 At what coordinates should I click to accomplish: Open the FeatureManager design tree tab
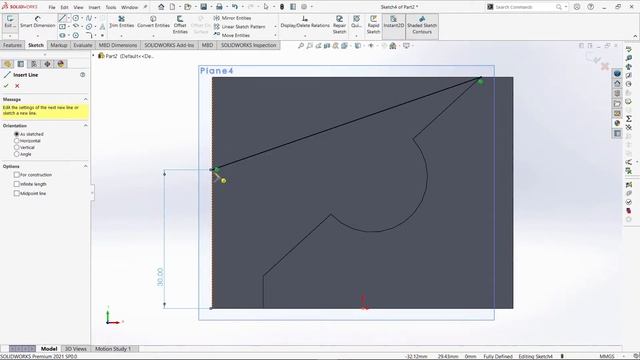7,64
